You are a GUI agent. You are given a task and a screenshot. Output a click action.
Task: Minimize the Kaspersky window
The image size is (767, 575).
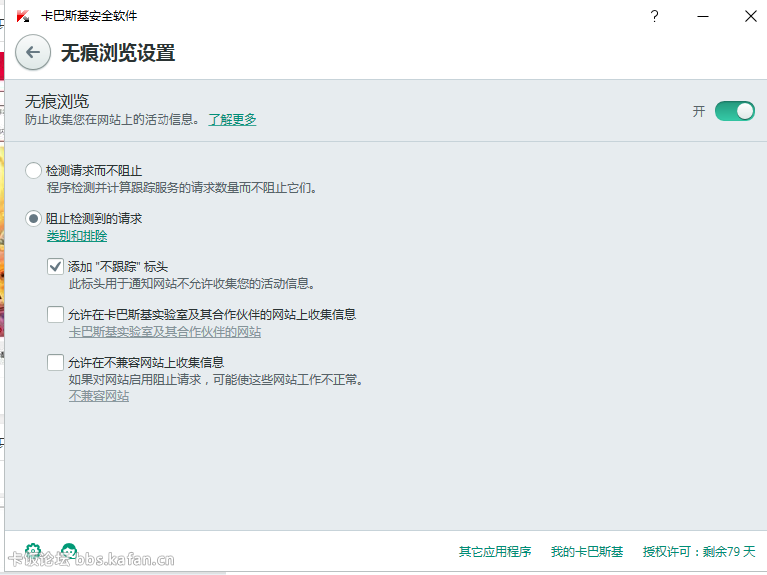[x=703, y=16]
